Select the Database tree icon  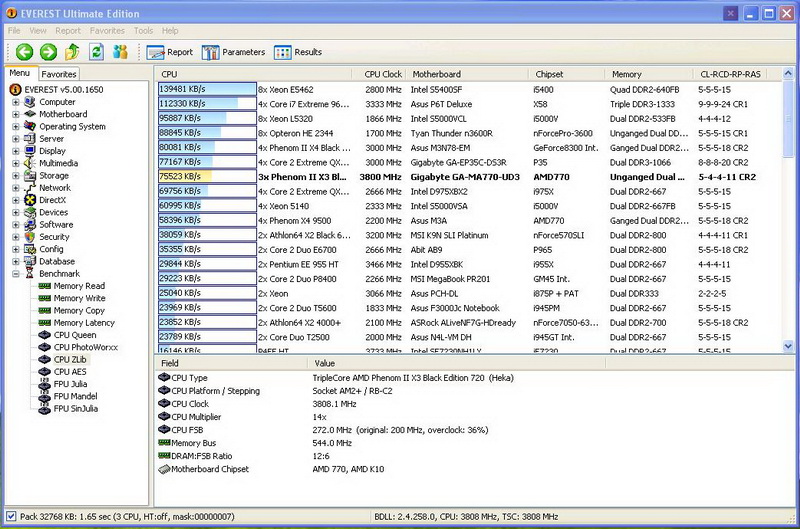tap(30, 261)
